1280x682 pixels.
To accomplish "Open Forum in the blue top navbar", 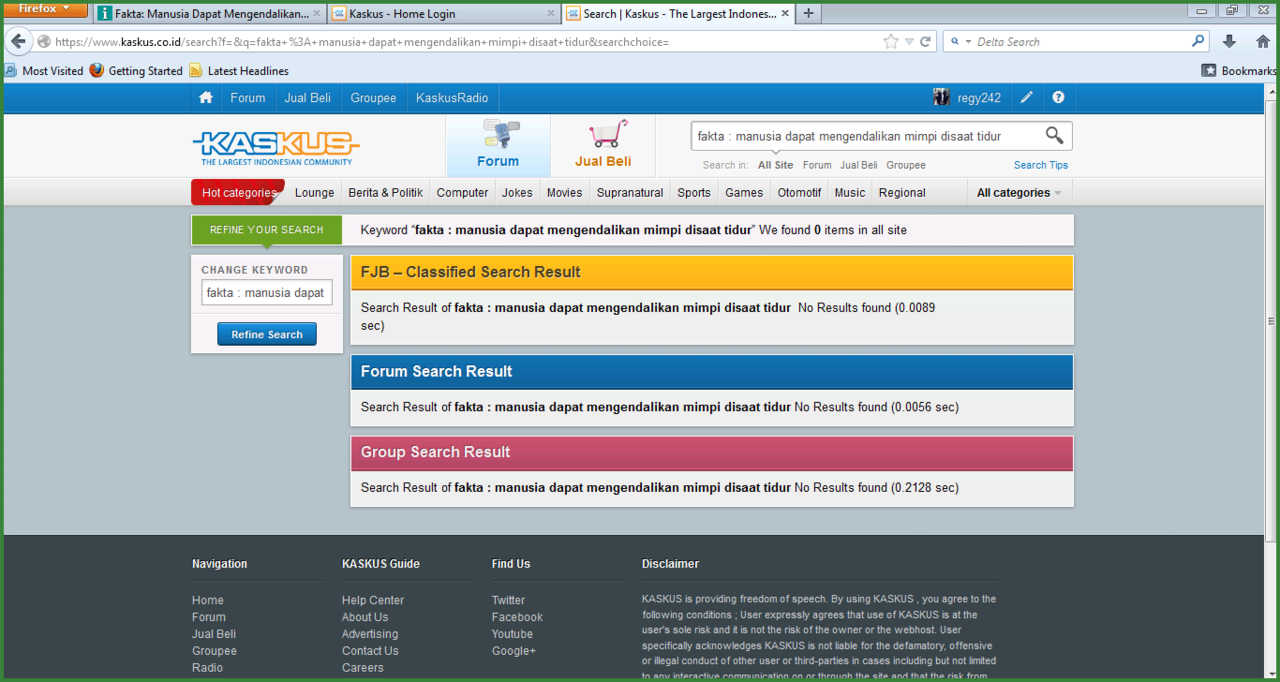I will [248, 98].
